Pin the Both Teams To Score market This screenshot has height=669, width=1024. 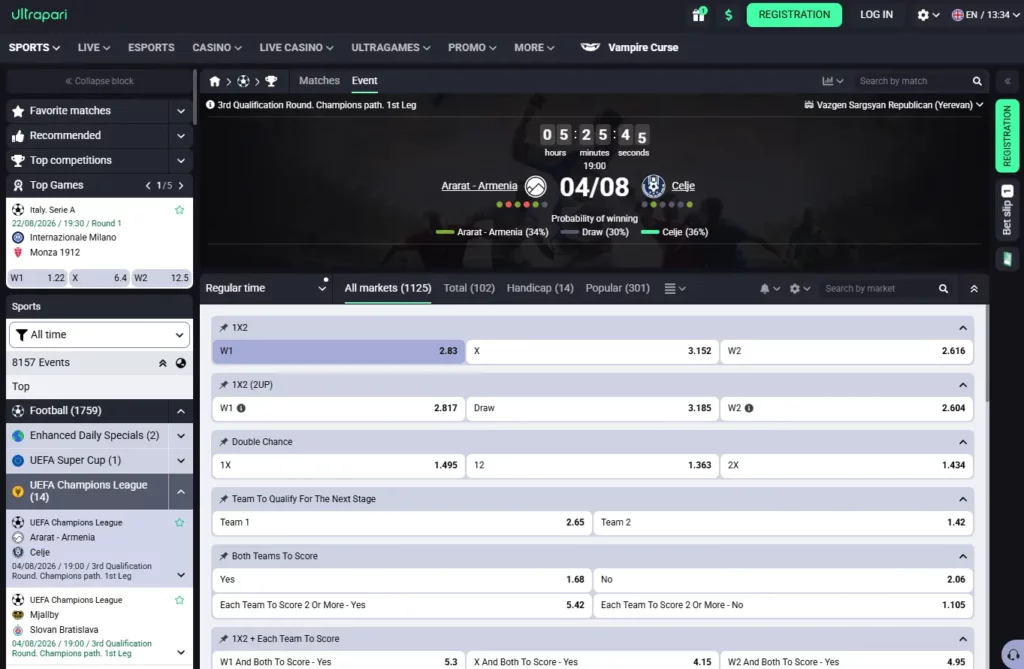coord(223,556)
